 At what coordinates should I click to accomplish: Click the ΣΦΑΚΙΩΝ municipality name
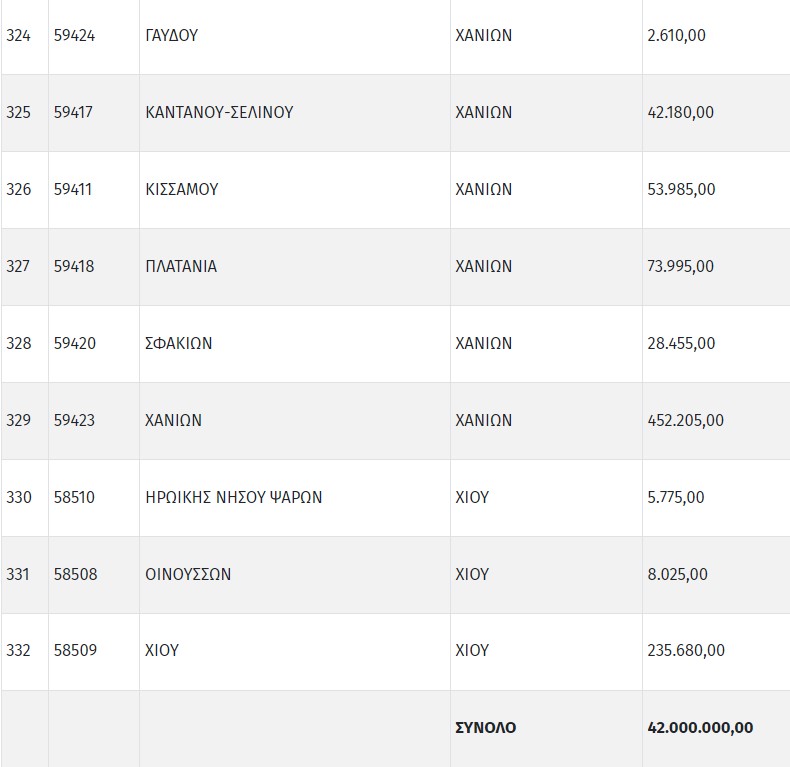point(178,344)
